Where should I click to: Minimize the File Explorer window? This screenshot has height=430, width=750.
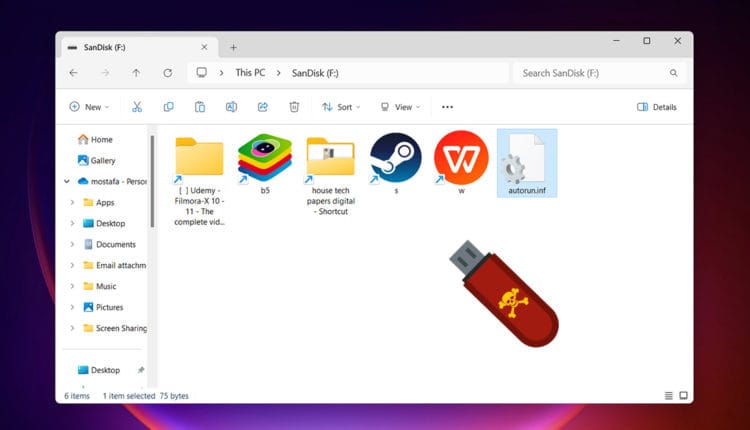click(x=617, y=41)
